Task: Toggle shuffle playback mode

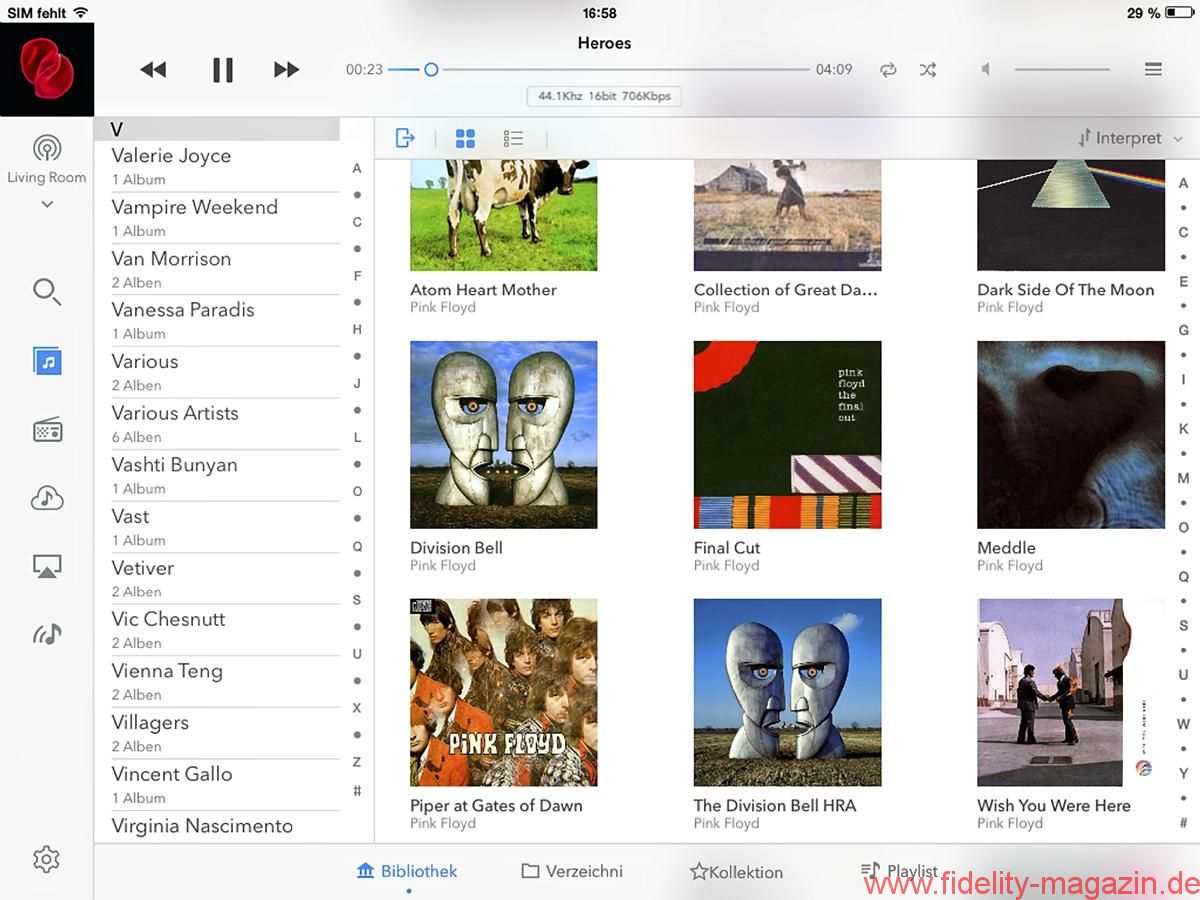Action: (928, 69)
